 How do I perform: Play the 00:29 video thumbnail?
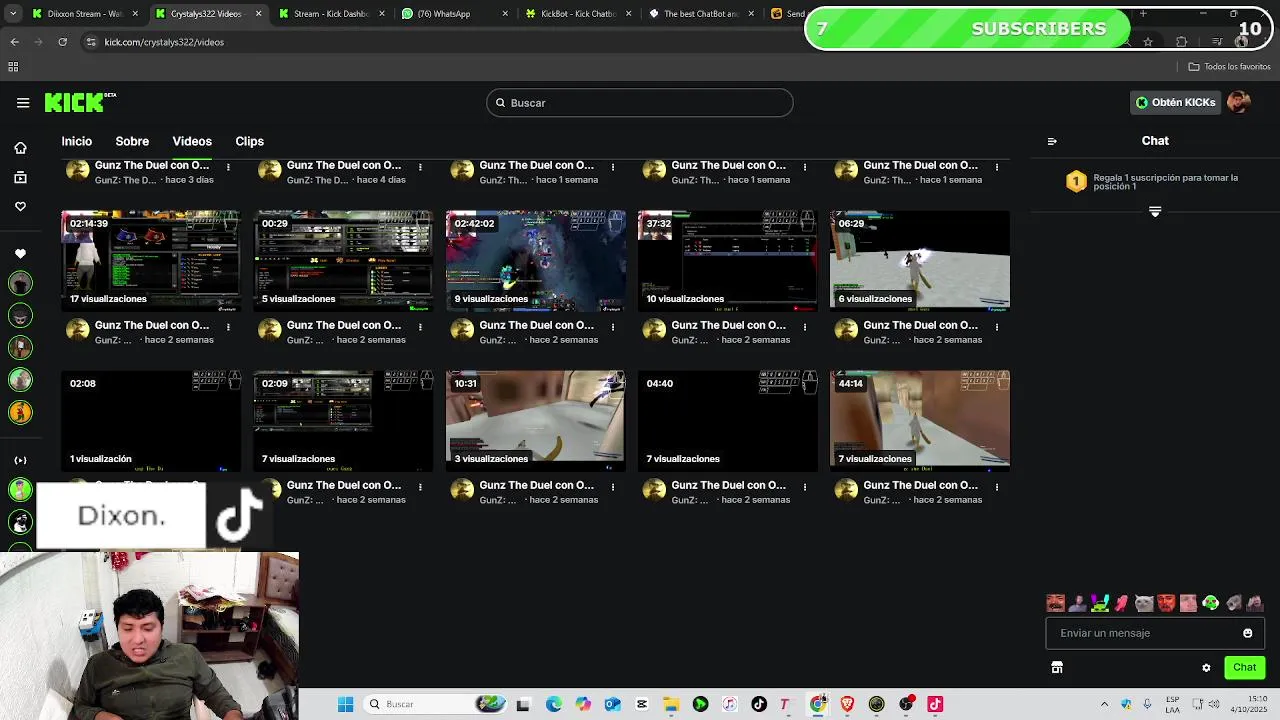[343, 260]
